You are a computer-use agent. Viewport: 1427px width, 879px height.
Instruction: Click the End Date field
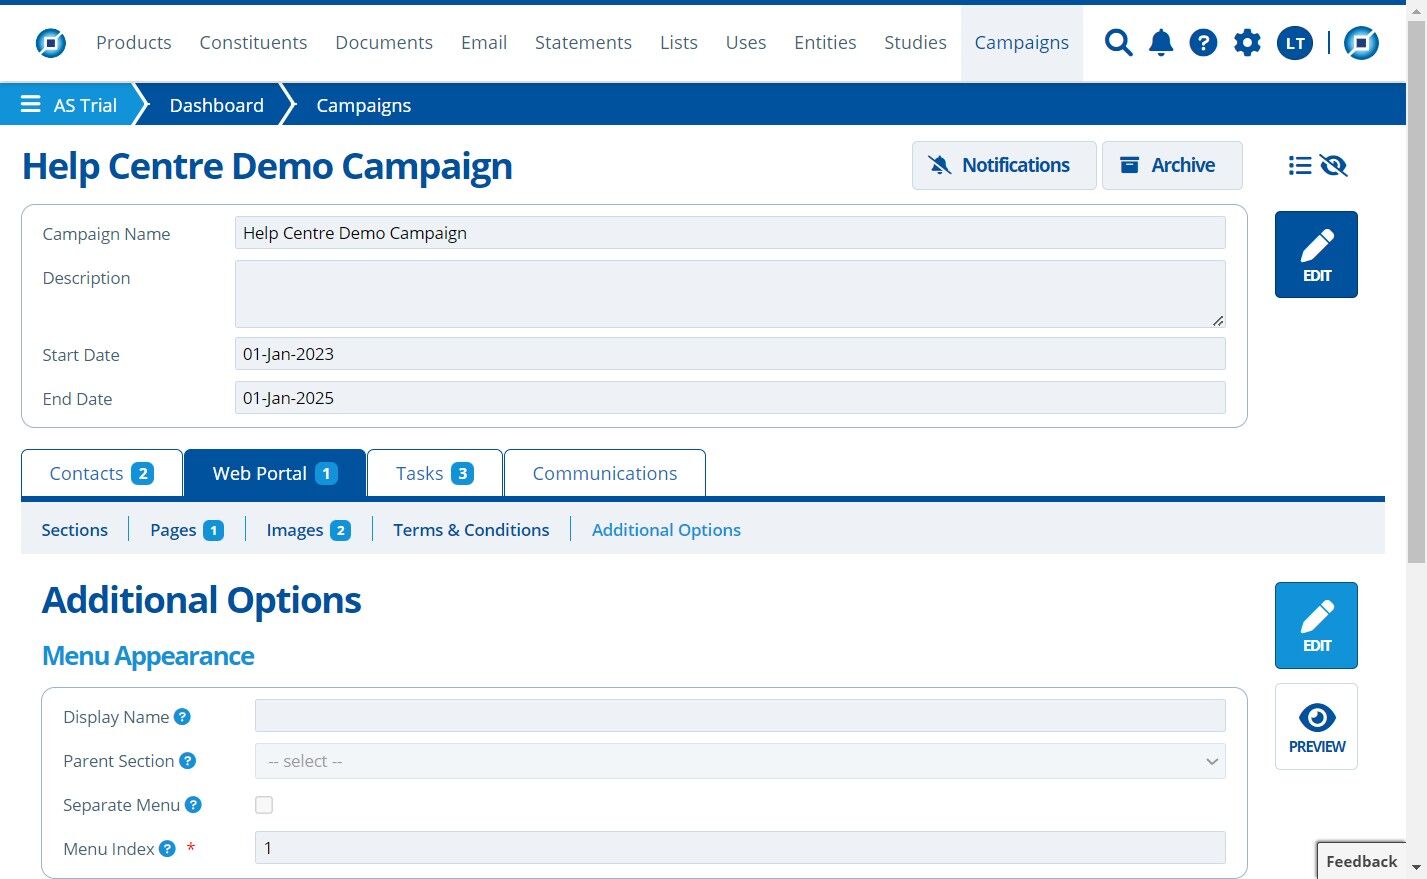click(x=730, y=398)
